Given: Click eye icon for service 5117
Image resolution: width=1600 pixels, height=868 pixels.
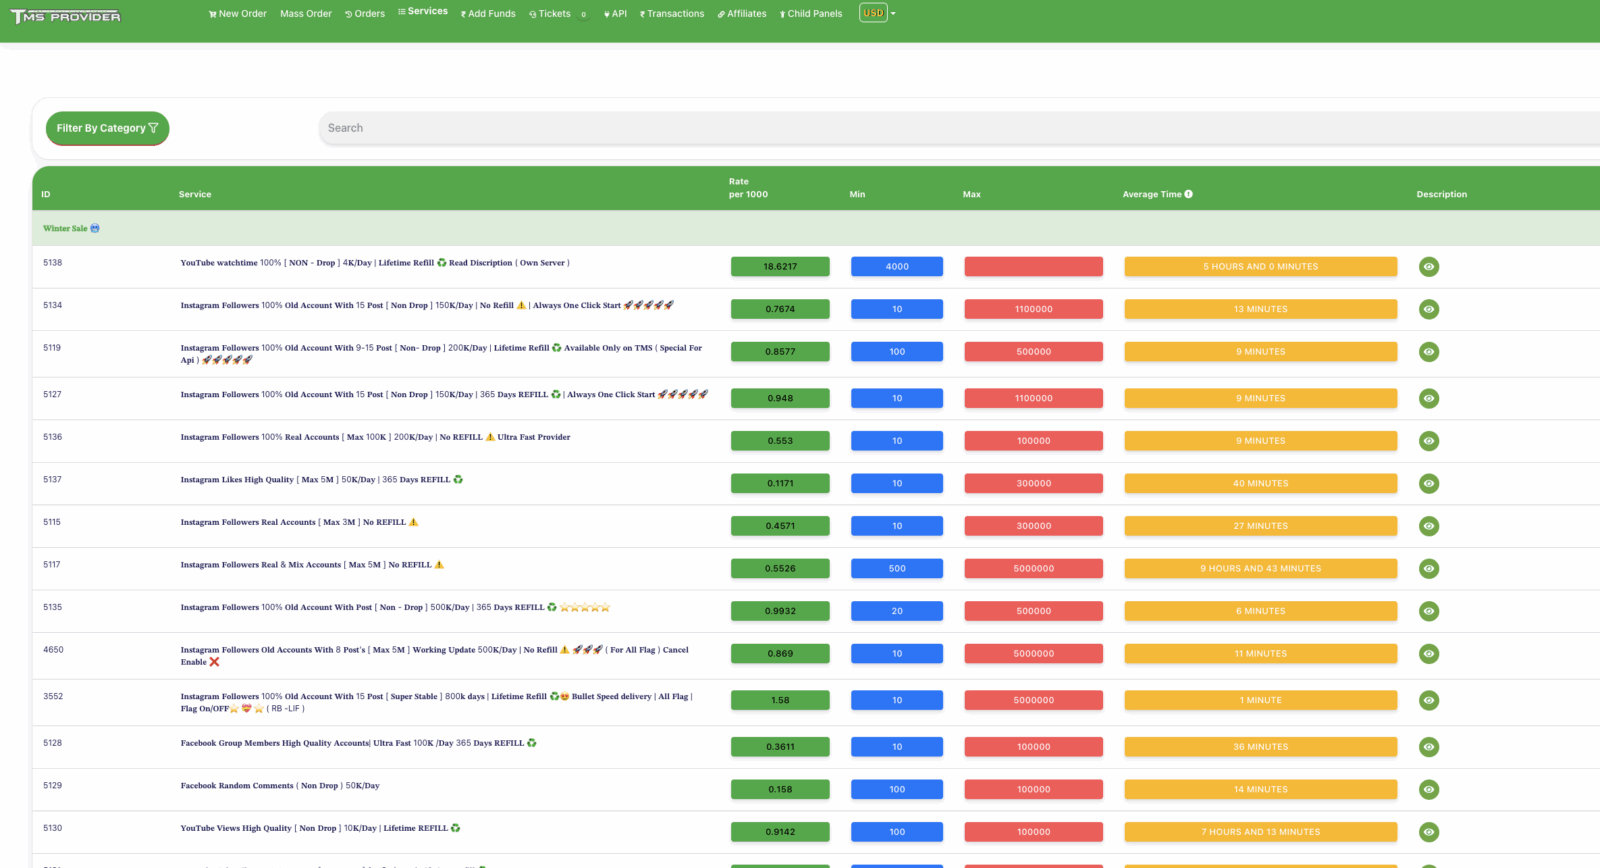Looking at the screenshot, I should pos(1429,569).
